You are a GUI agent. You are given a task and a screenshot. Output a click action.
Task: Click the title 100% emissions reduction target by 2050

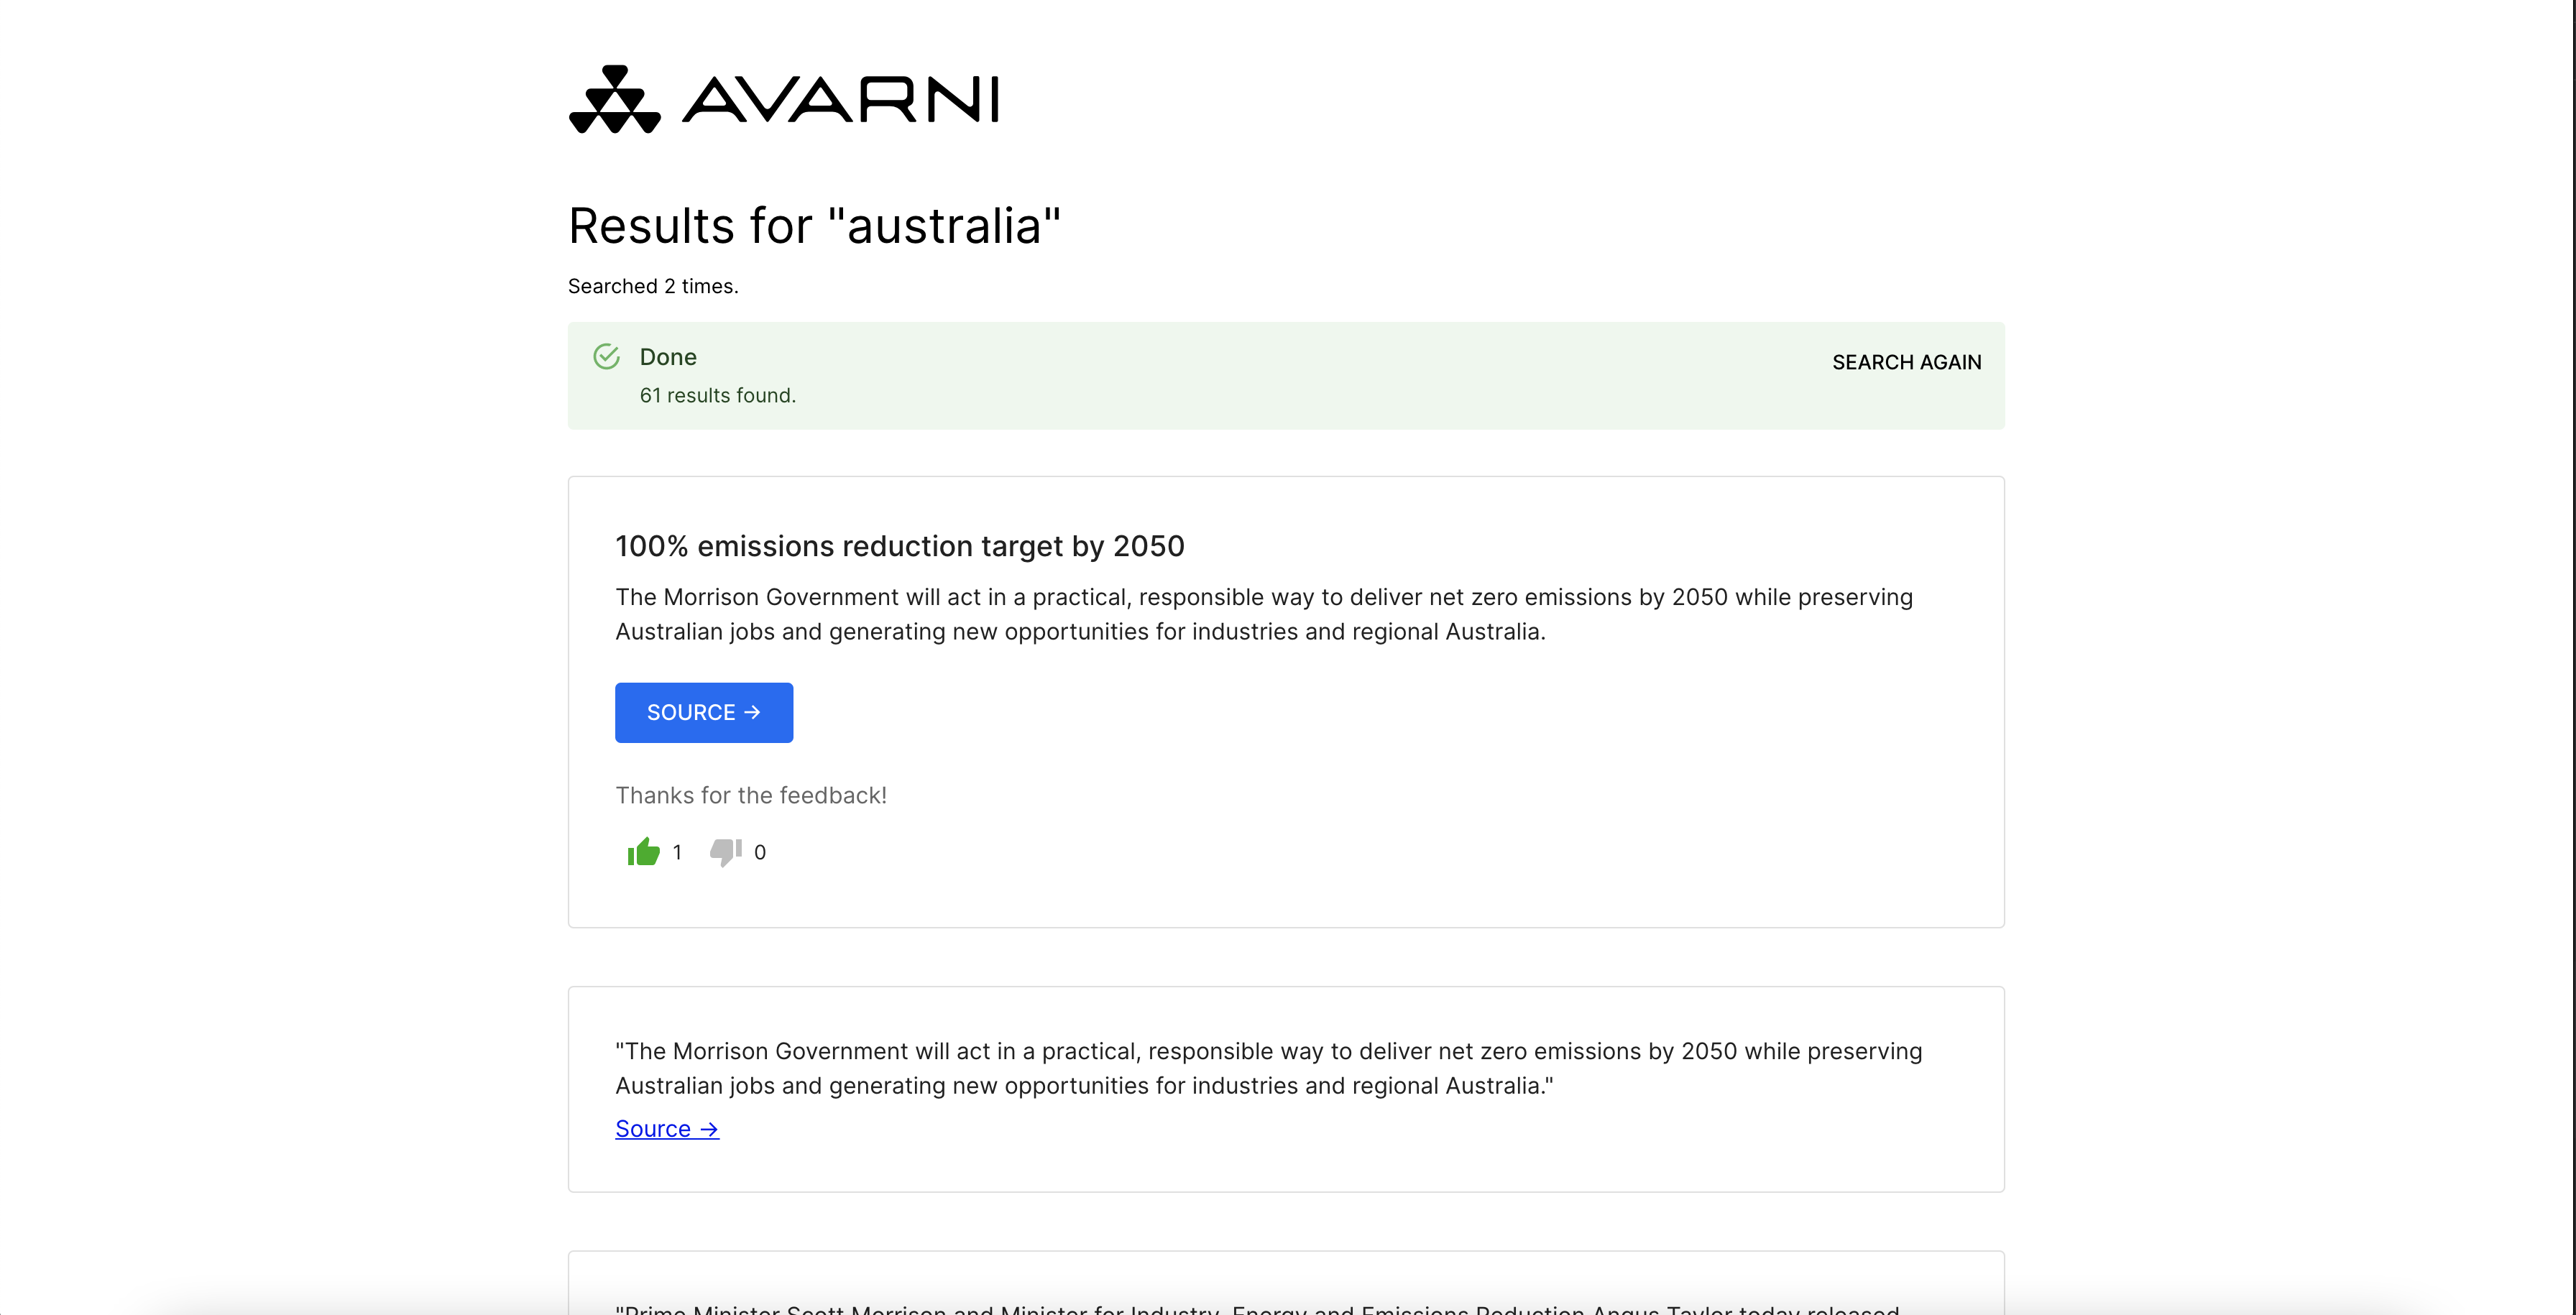click(x=899, y=546)
